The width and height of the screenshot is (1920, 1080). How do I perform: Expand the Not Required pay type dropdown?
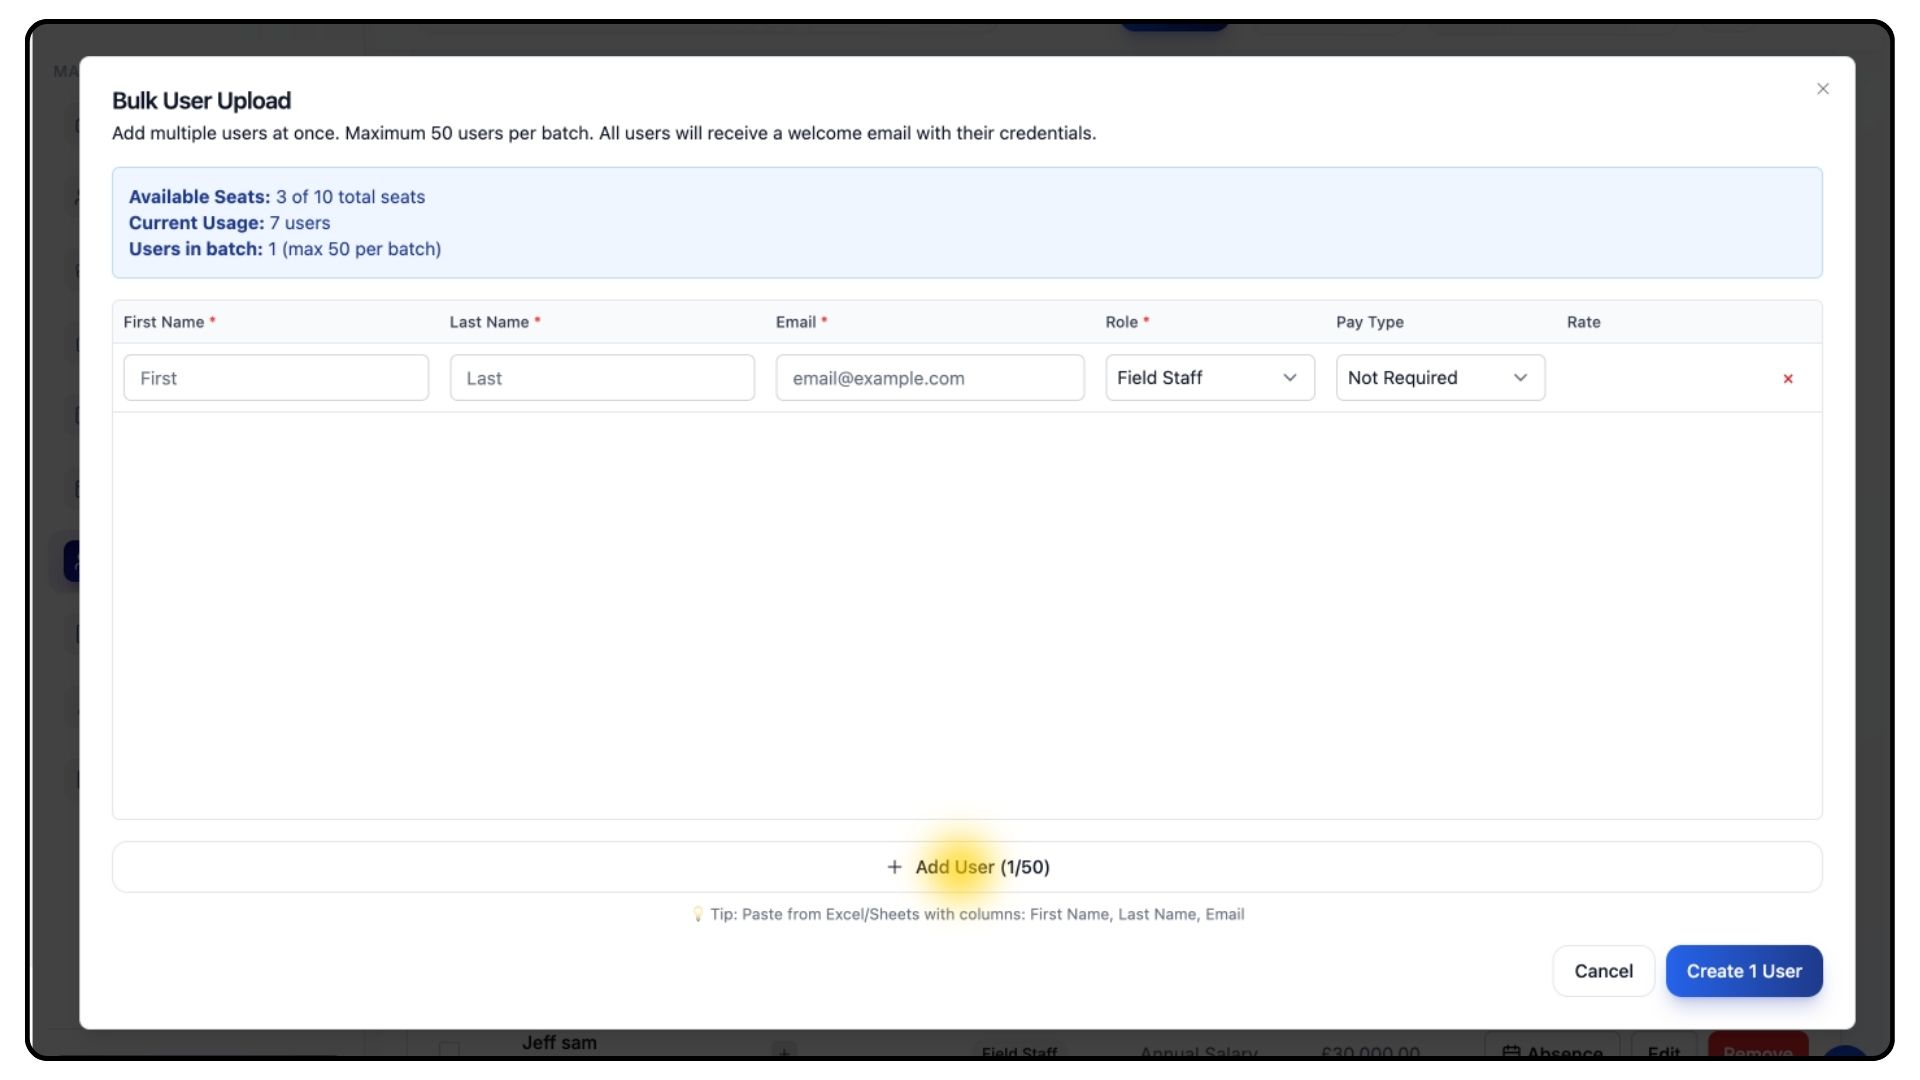click(x=1439, y=378)
